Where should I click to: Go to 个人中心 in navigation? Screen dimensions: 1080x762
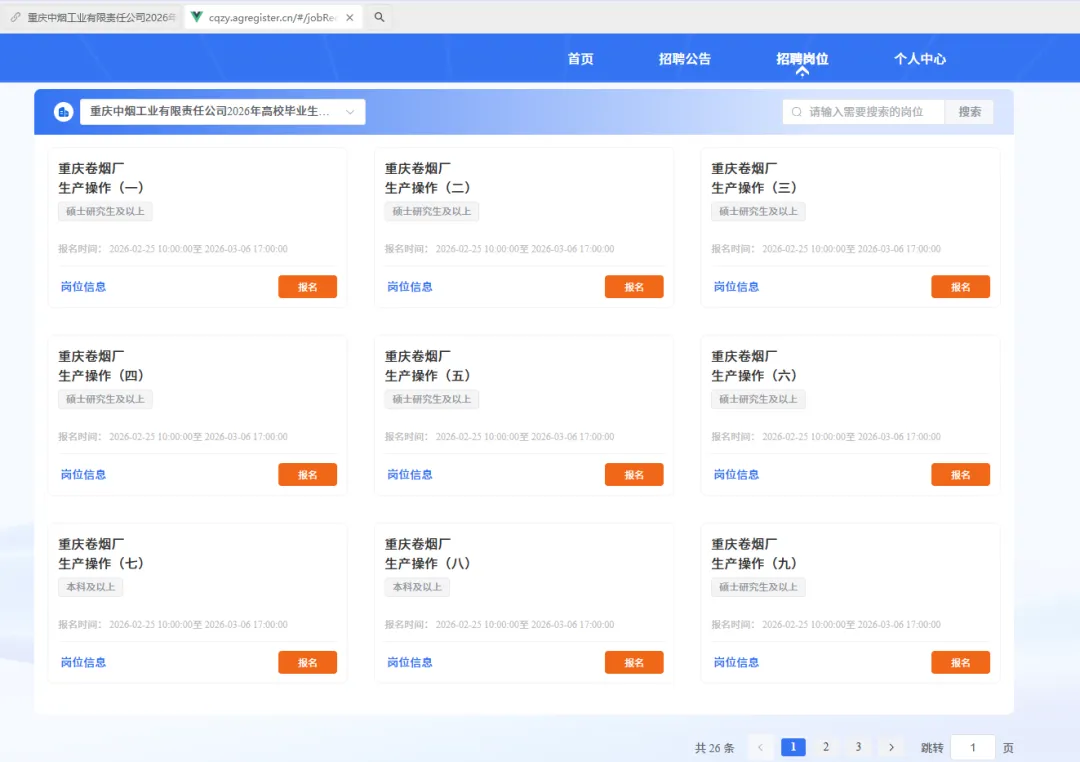click(920, 59)
